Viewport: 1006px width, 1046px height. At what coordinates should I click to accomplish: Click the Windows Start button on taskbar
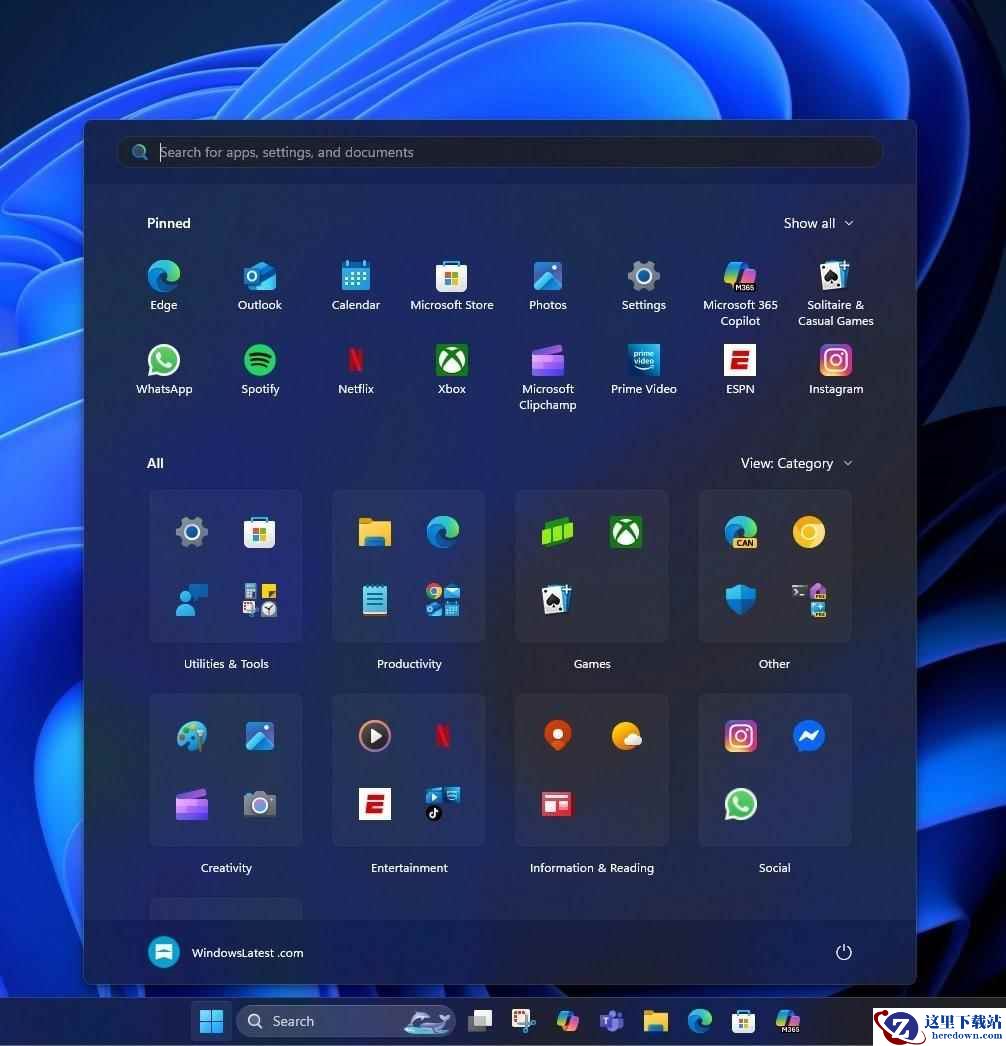click(x=211, y=1021)
